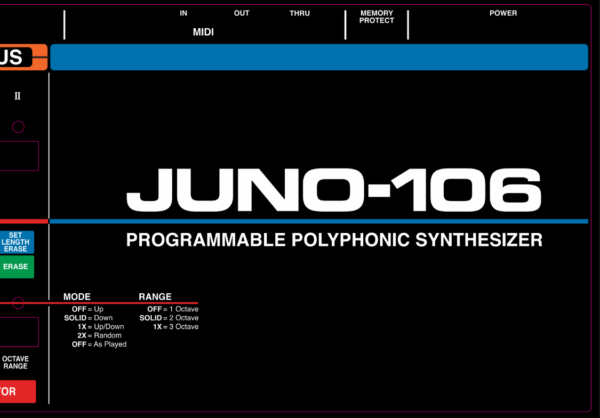Click the MIDI section label
The height and width of the screenshot is (418, 600).
coord(203,32)
